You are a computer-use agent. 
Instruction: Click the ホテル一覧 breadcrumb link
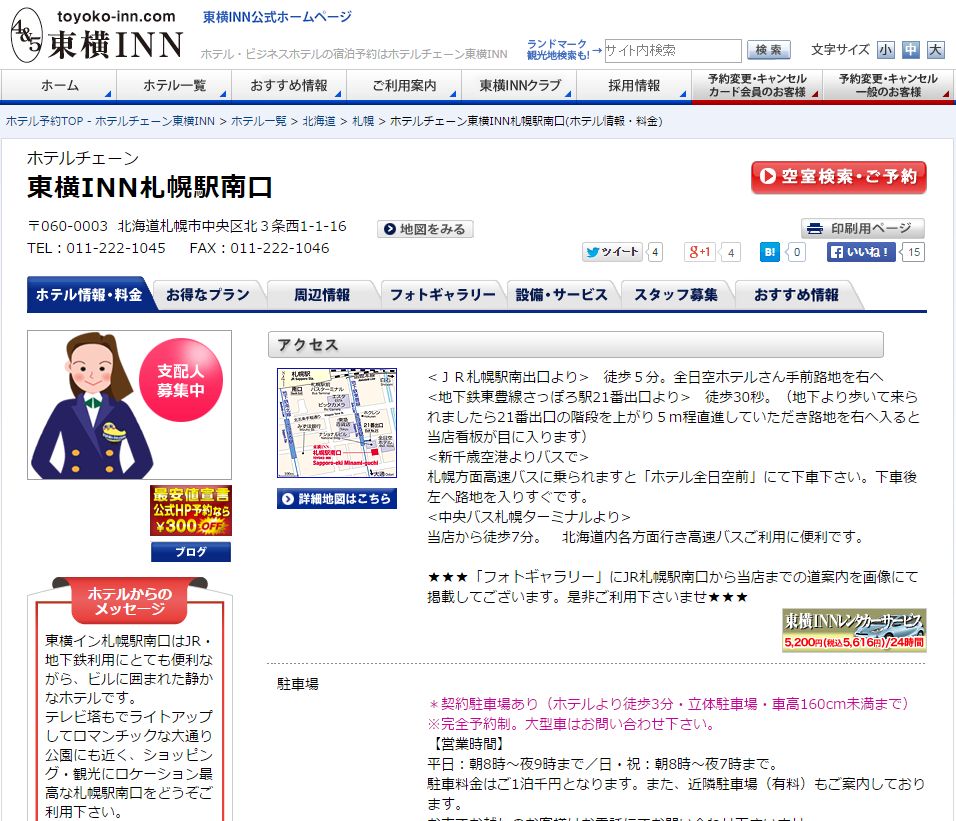click(x=259, y=121)
